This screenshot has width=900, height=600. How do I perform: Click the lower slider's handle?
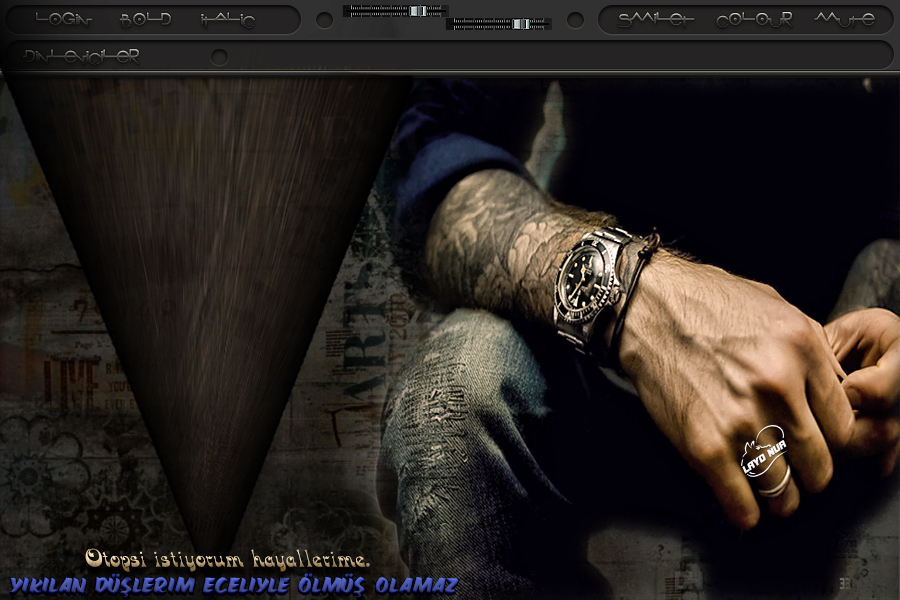click(x=521, y=24)
